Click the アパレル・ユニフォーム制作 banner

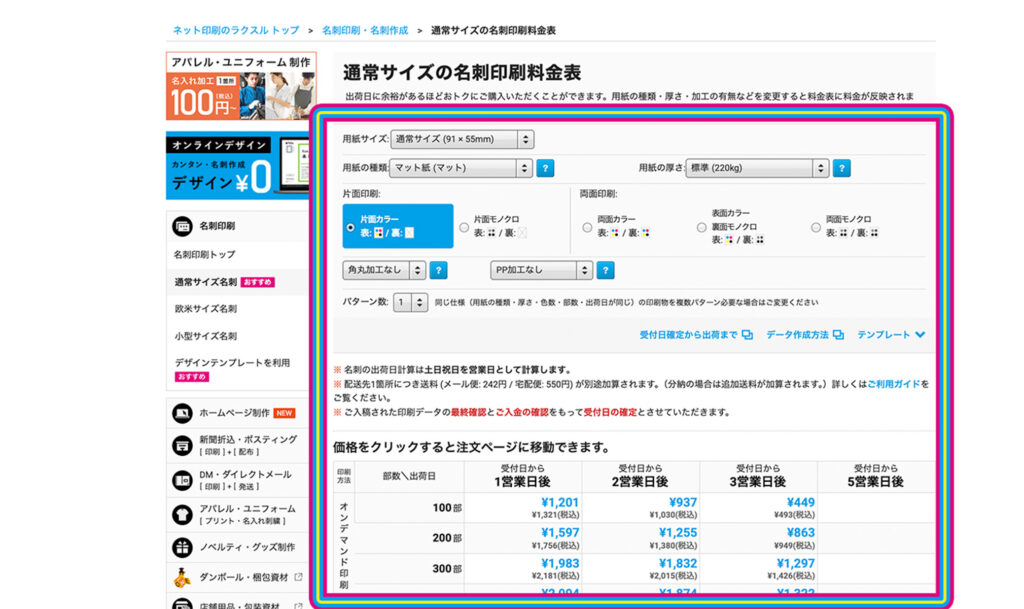(241, 86)
